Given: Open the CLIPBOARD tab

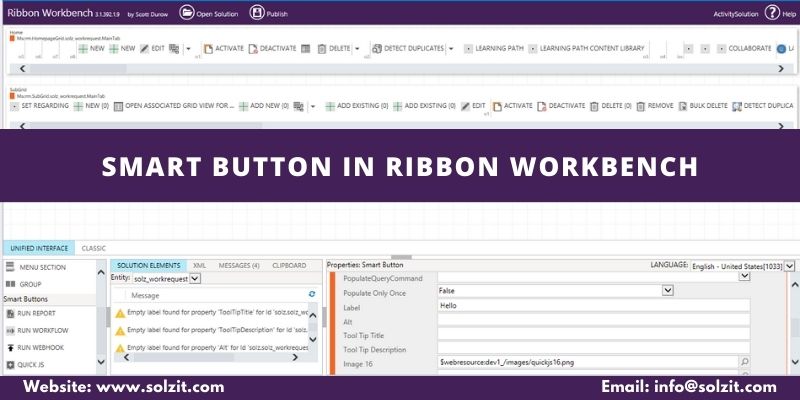Looking at the screenshot, I should pos(289,265).
